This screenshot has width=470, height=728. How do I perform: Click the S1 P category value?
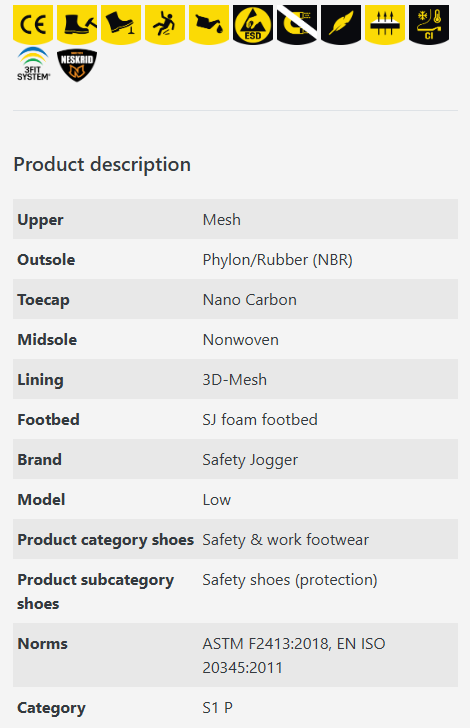(217, 708)
